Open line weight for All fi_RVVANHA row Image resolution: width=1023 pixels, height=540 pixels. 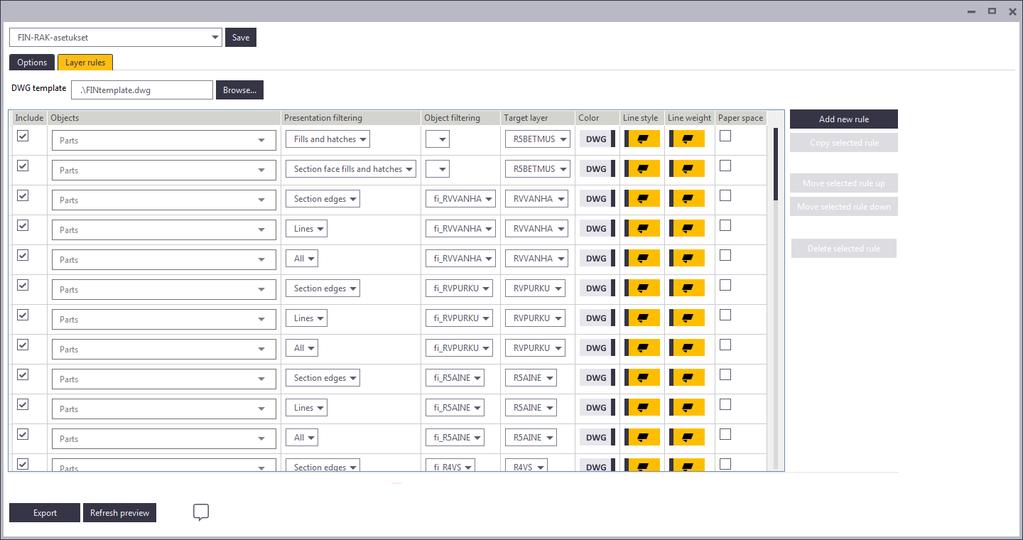click(x=687, y=258)
